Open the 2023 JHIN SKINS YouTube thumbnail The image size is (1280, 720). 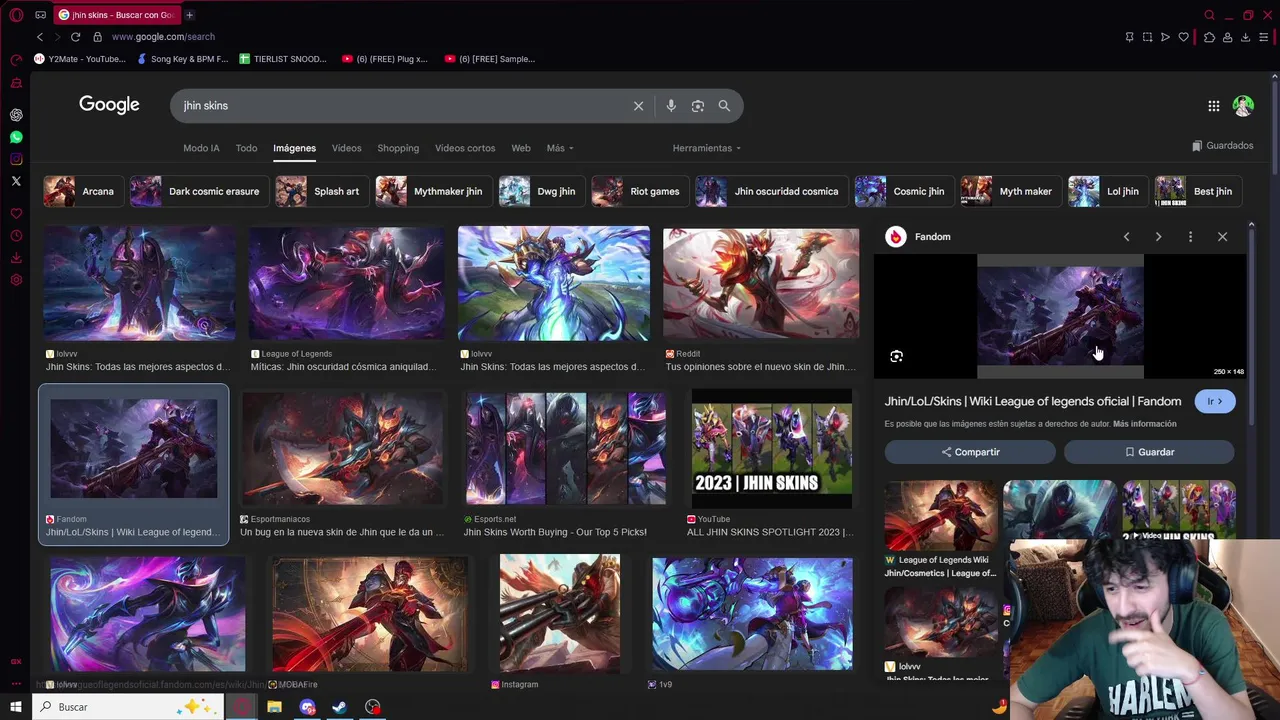point(771,449)
